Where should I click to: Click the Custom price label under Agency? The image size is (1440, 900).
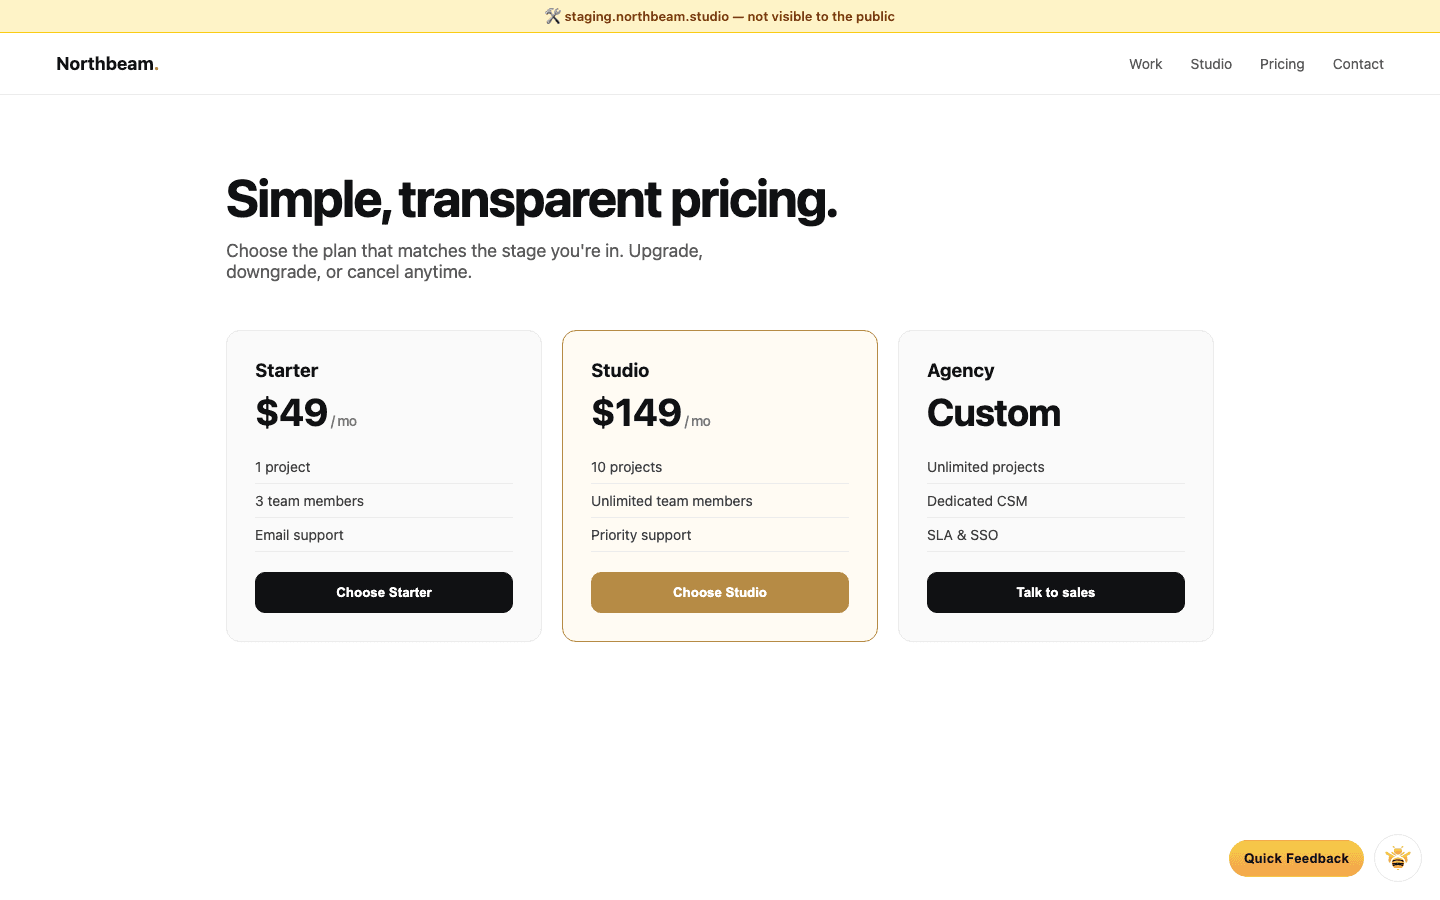point(994,412)
